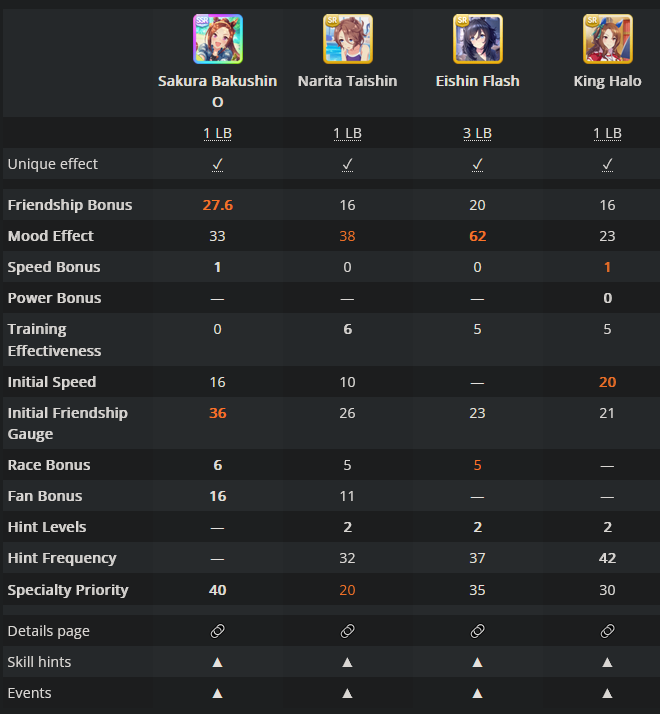This screenshot has height=714, width=660.
Task: Expand events for Narita Taishin
Action: (347, 693)
